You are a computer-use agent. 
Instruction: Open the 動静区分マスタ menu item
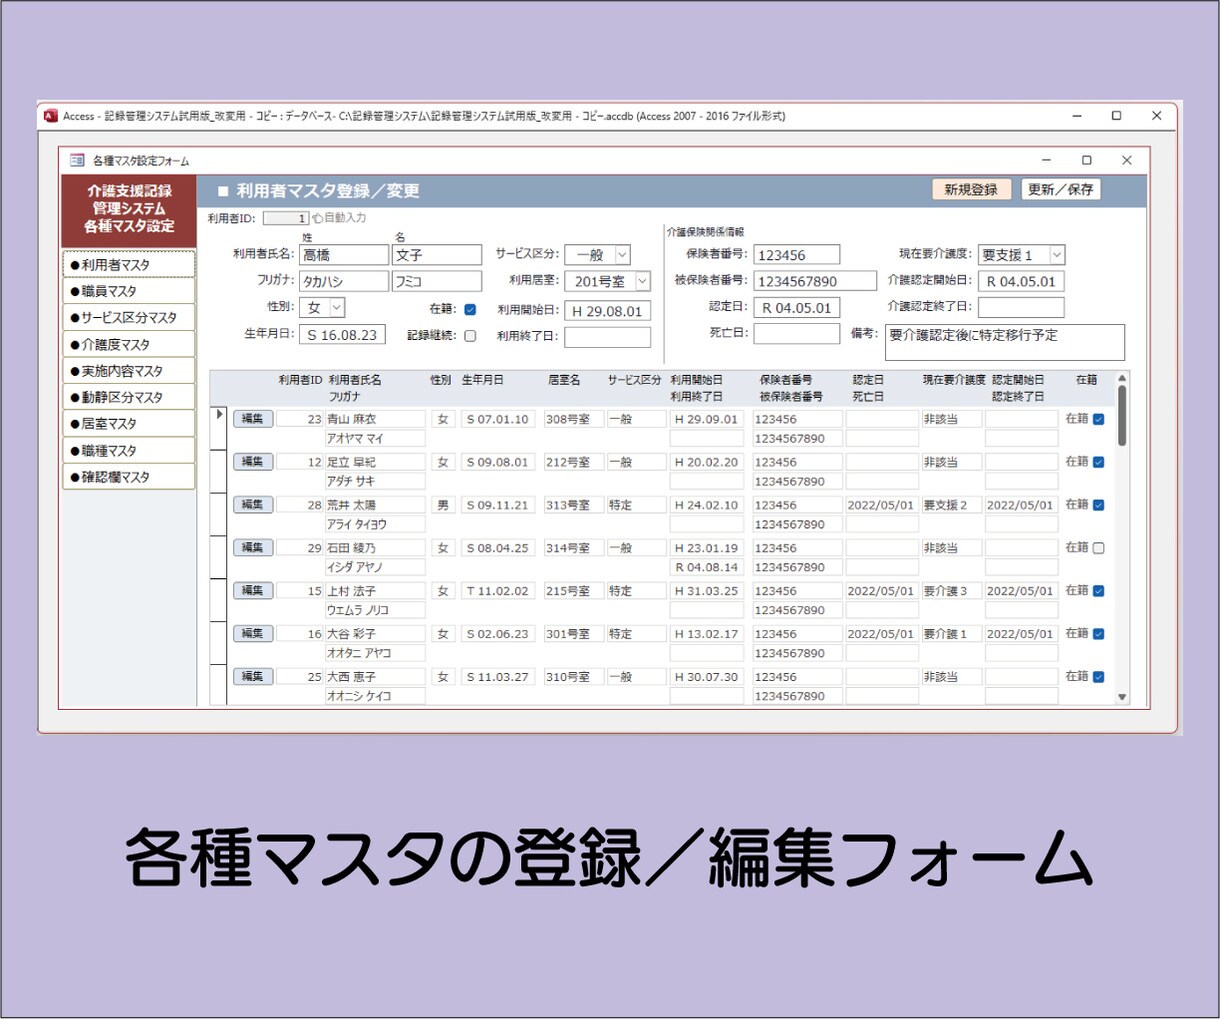click(x=128, y=397)
